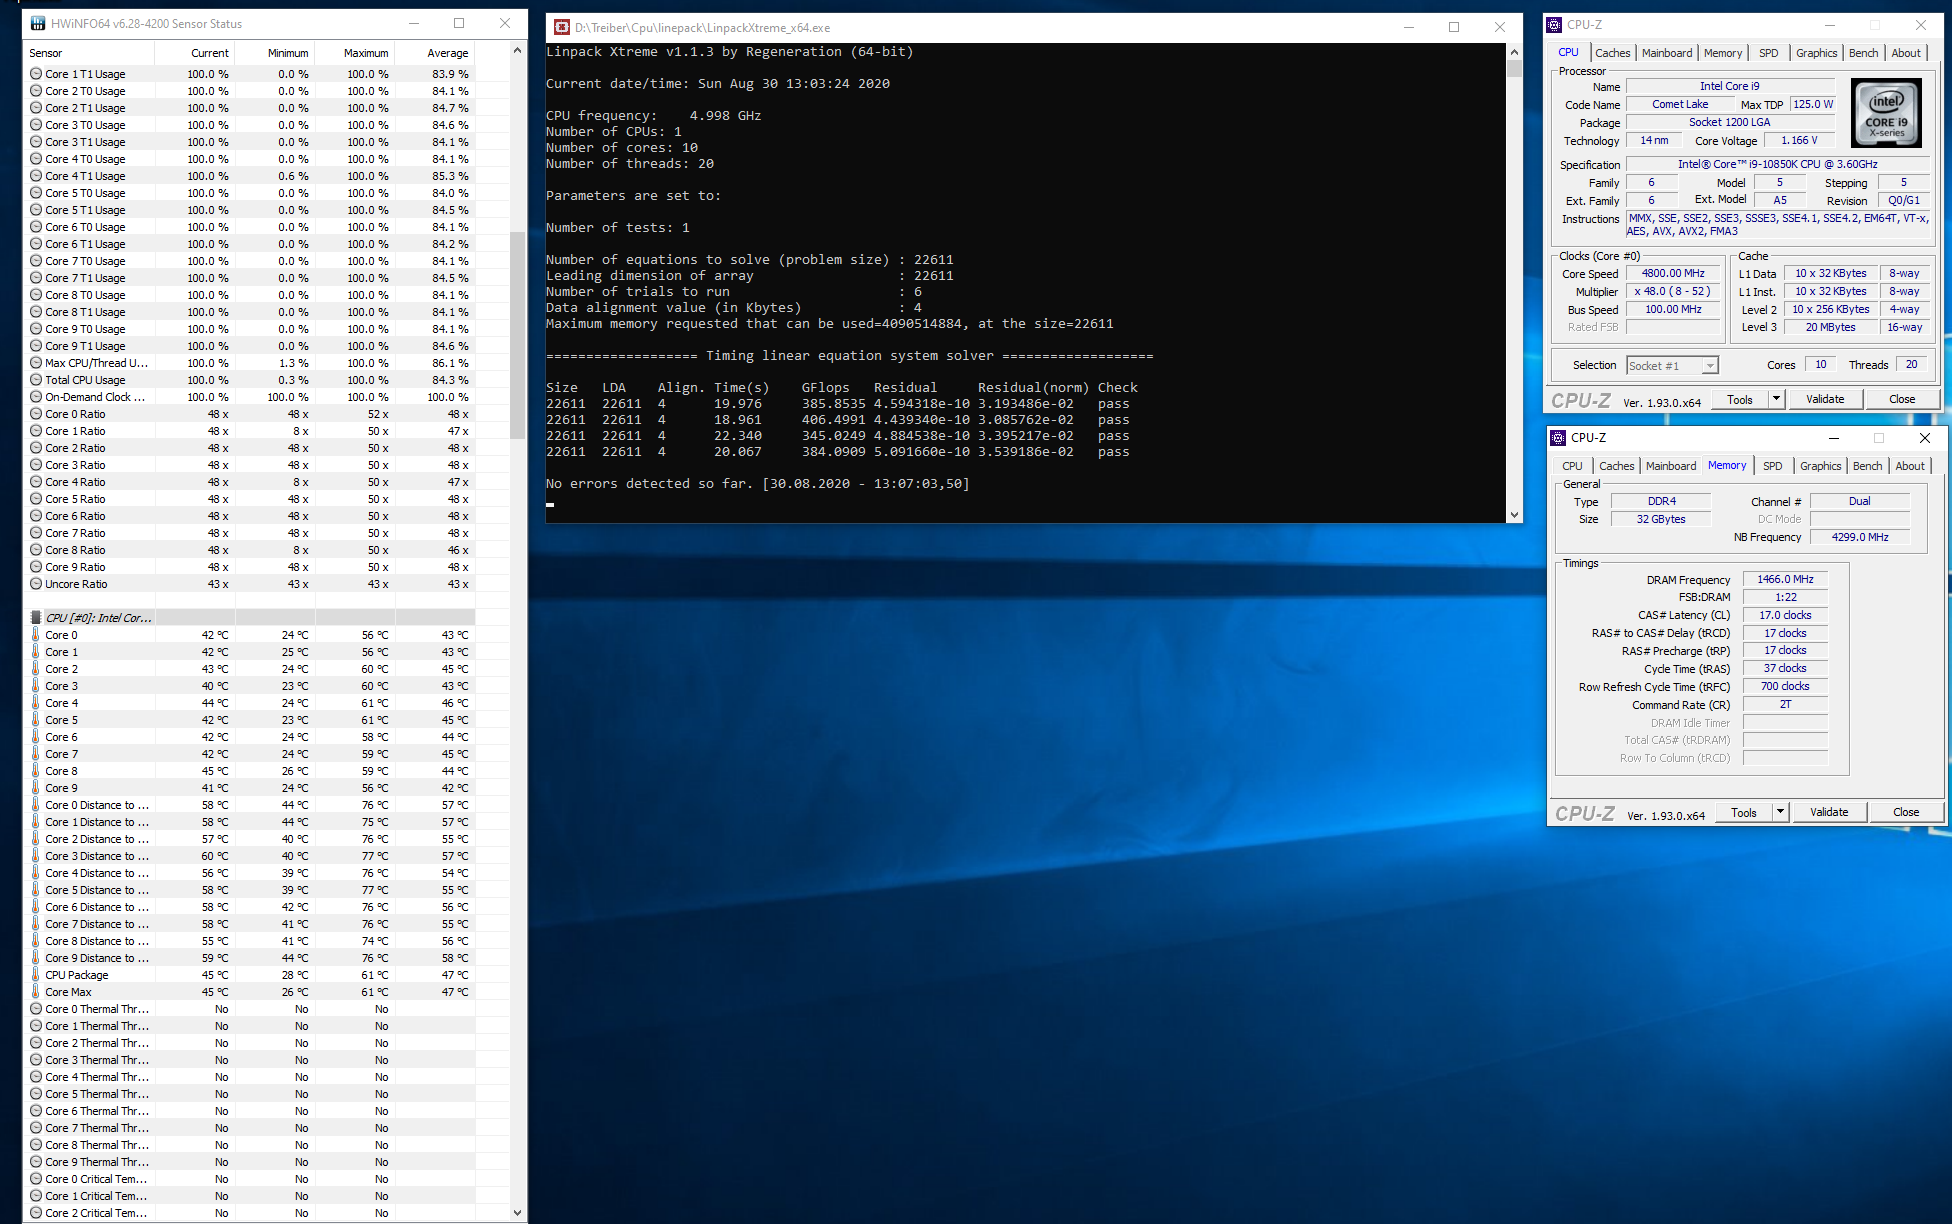The width and height of the screenshot is (1952, 1224).
Task: Open the Bench tab in upper CPU-Z
Action: [1863, 53]
